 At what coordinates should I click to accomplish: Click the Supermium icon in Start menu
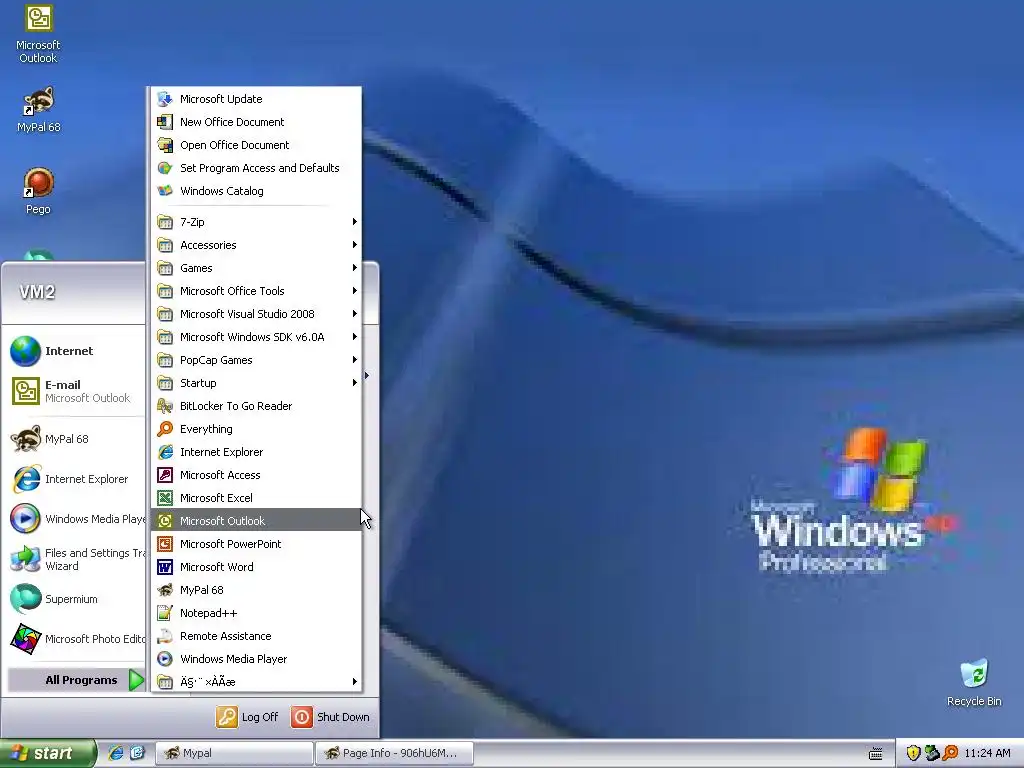25,599
